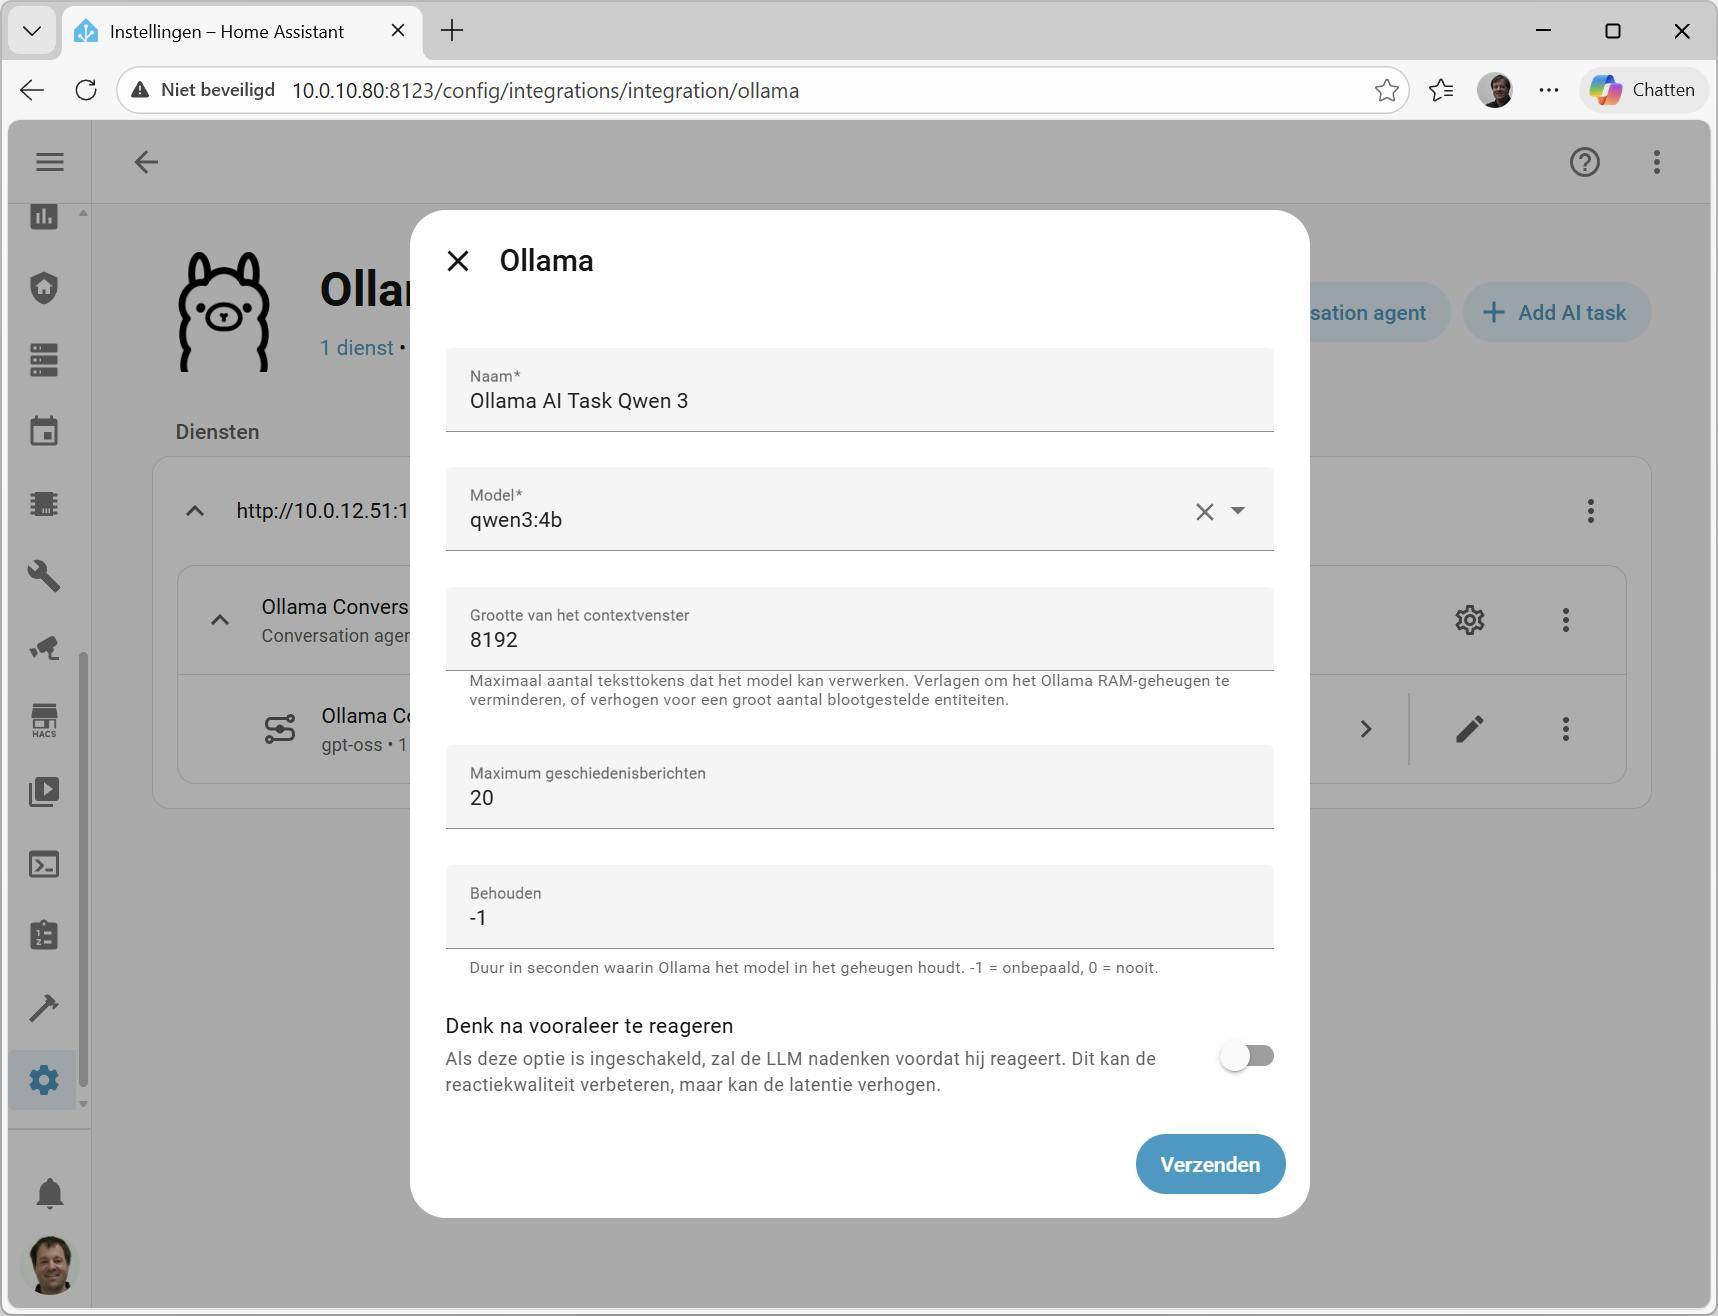Go back using the Home Assistant back arrow

click(x=146, y=162)
